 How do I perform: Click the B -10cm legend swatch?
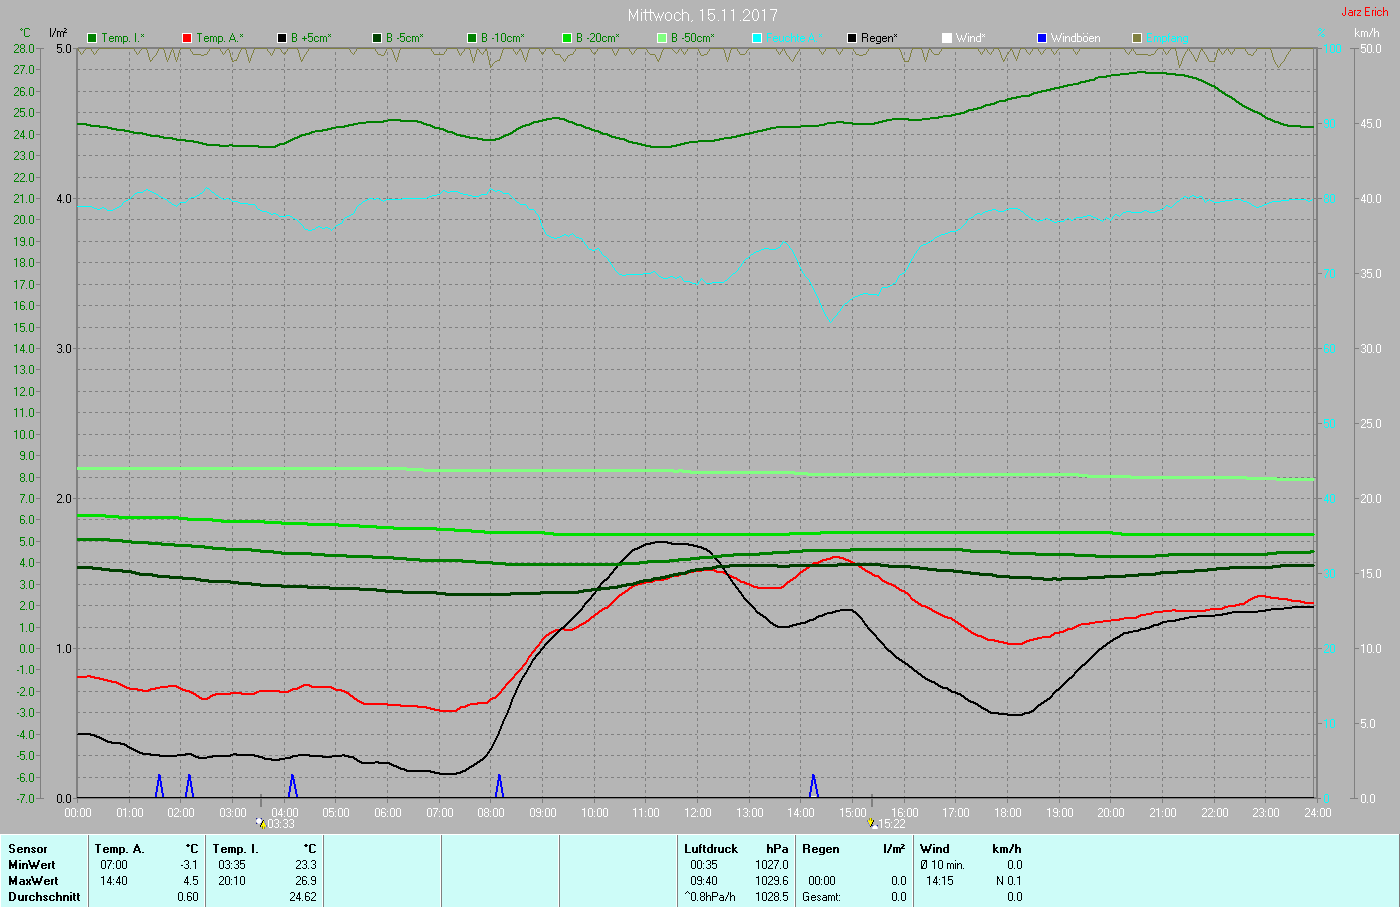472,38
